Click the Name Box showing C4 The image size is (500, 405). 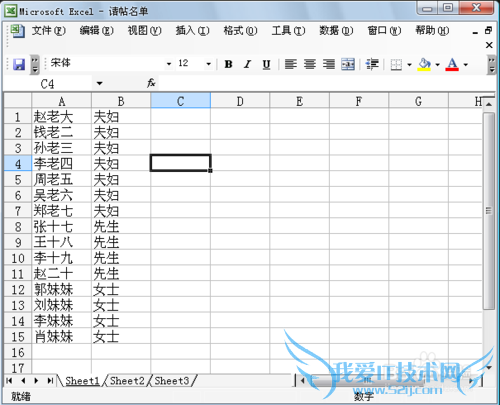[47, 83]
